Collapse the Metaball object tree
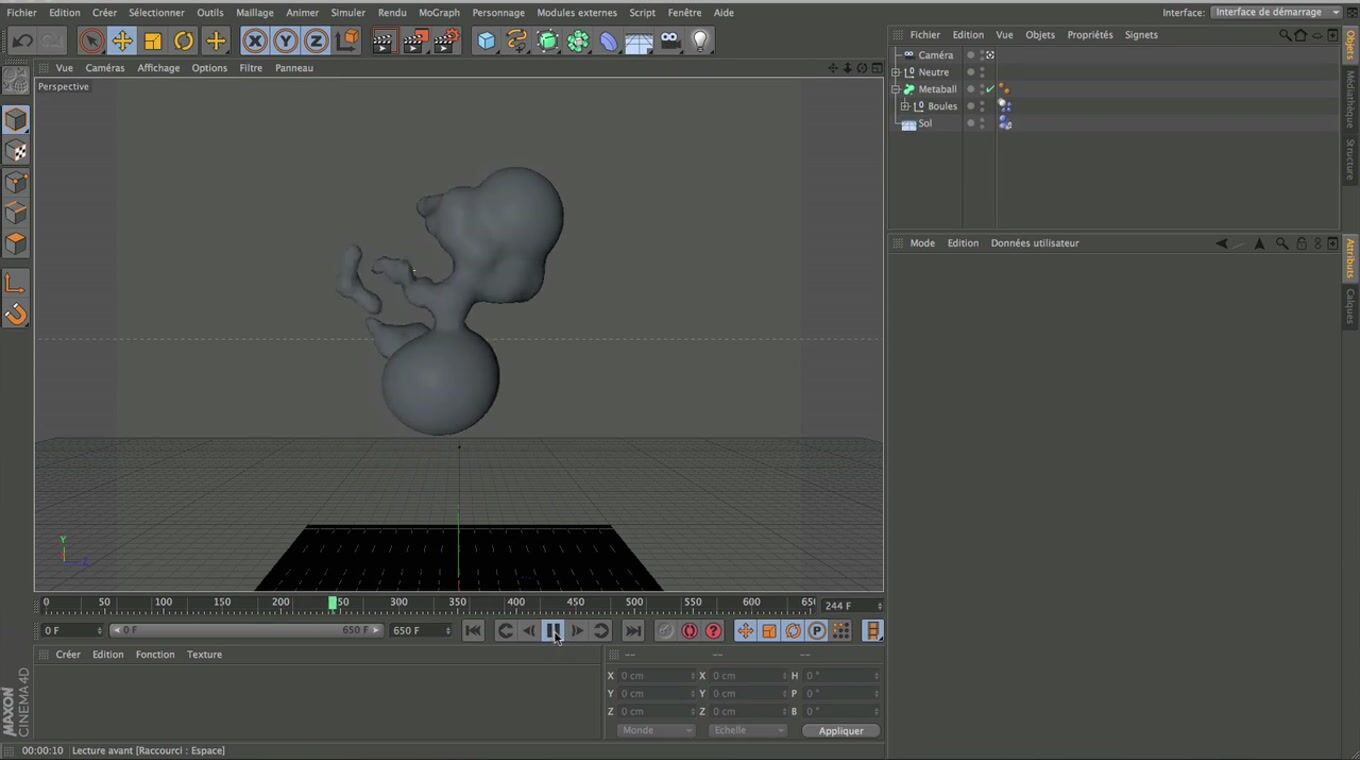 (x=896, y=89)
